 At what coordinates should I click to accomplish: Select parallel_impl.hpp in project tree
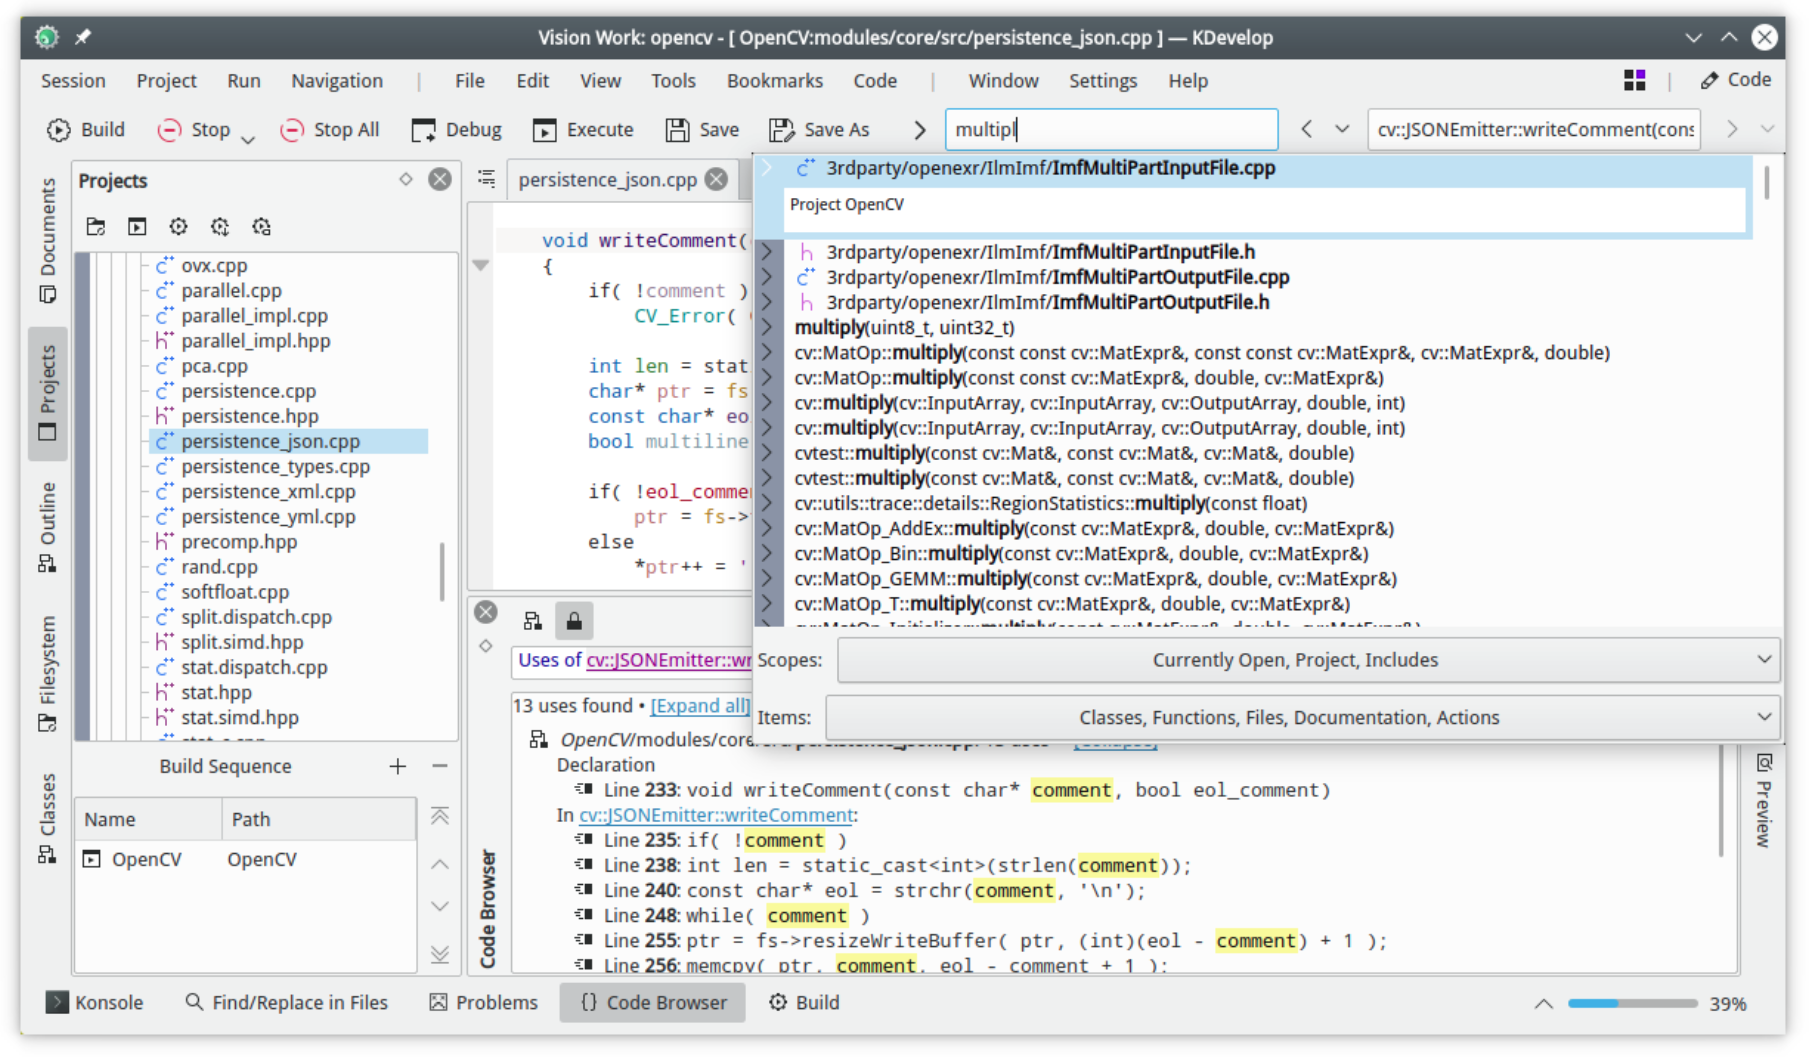(255, 341)
